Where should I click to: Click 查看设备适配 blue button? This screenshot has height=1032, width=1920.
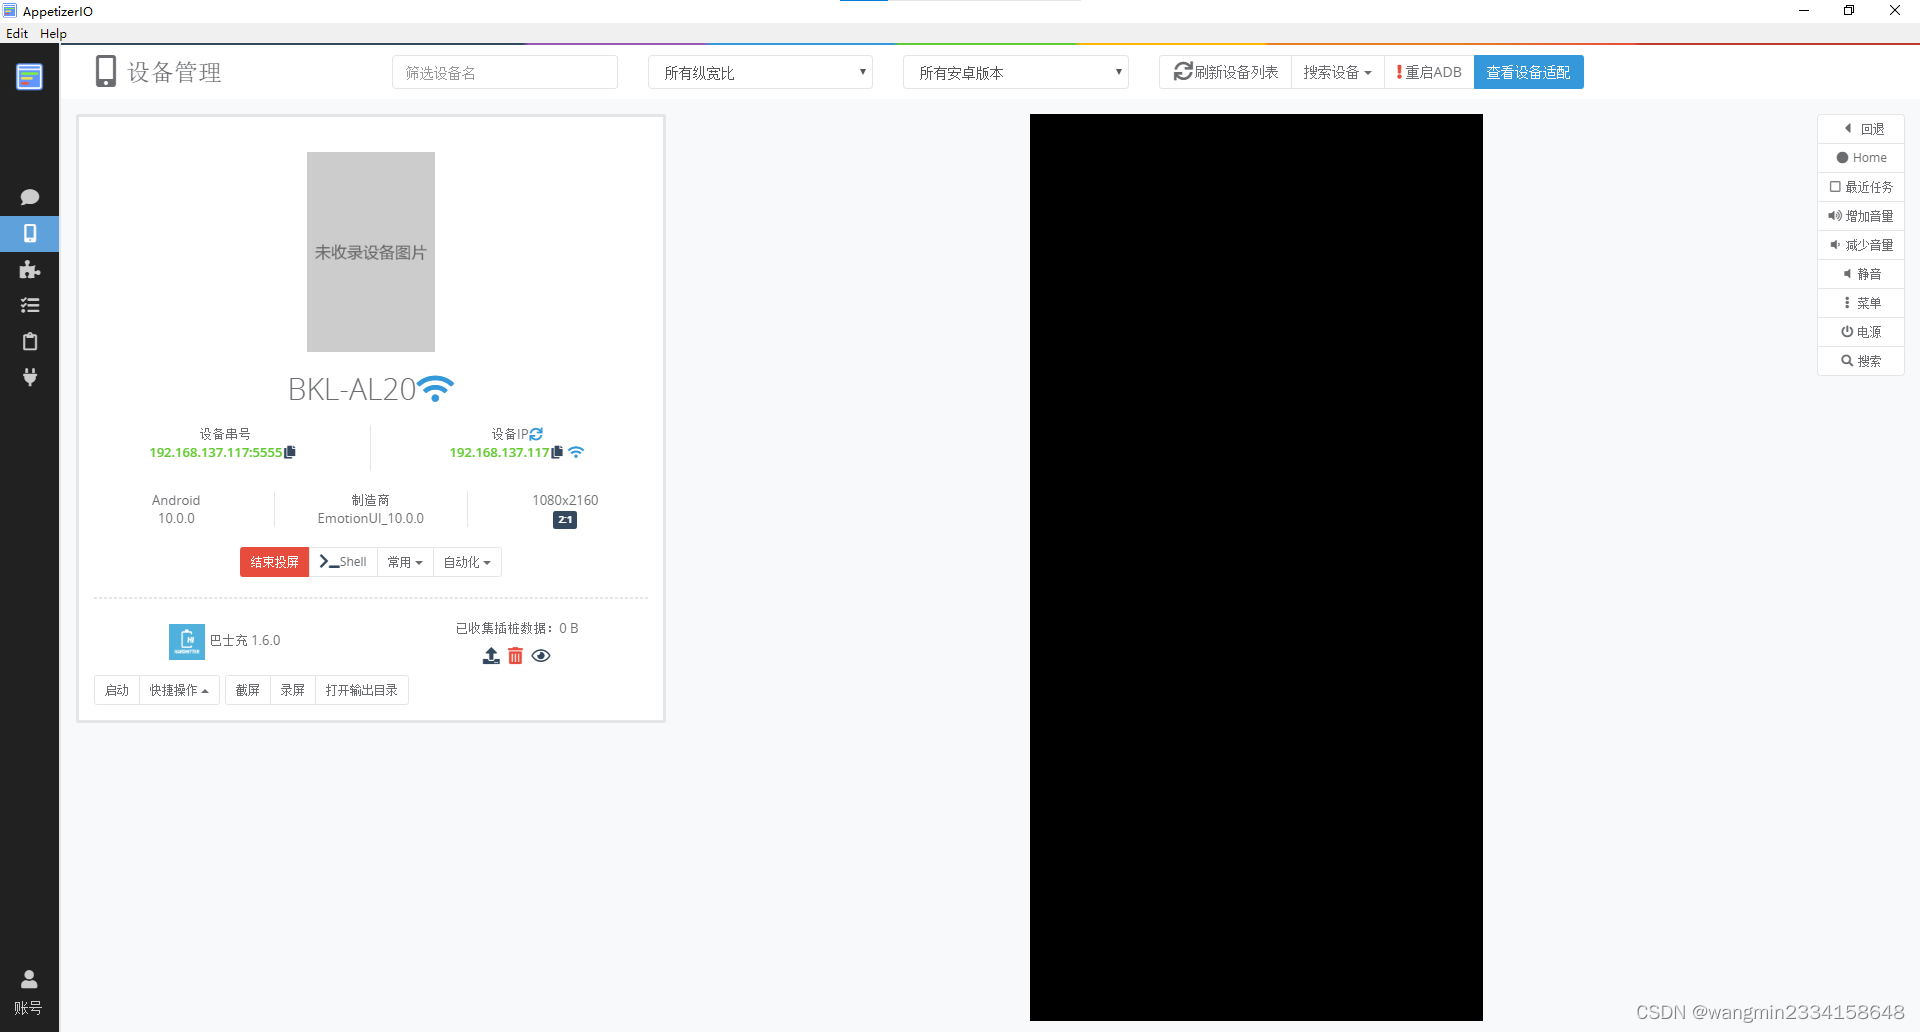(x=1528, y=72)
